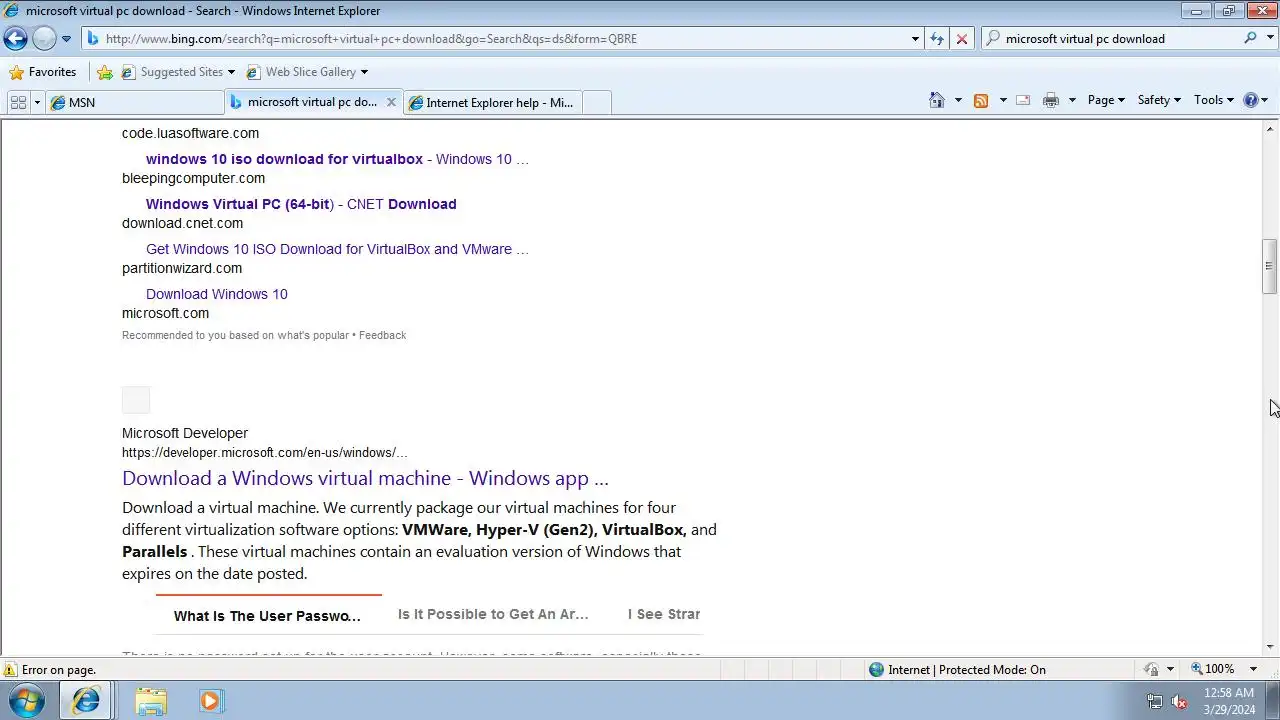Click the muted volume speaker tray icon
This screenshot has height=720, width=1280.
(1180, 702)
